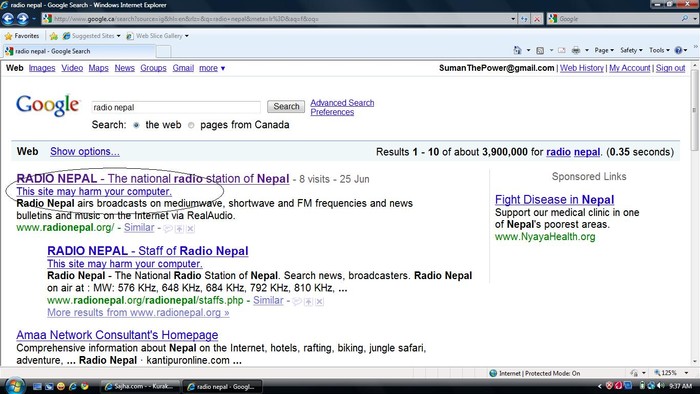This screenshot has width=700, height=394.
Task: Open "RADIO NEPAL - The national radio station" result
Action: click(x=153, y=179)
